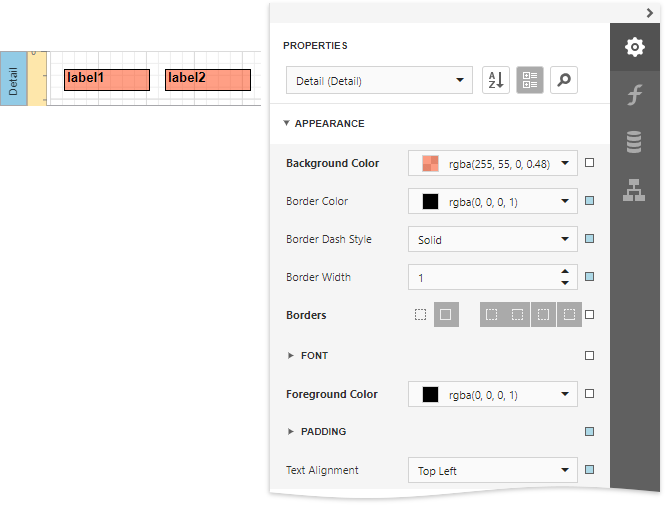This screenshot has width=665, height=505.
Task: Click the Background Color swatch
Action: (x=431, y=163)
